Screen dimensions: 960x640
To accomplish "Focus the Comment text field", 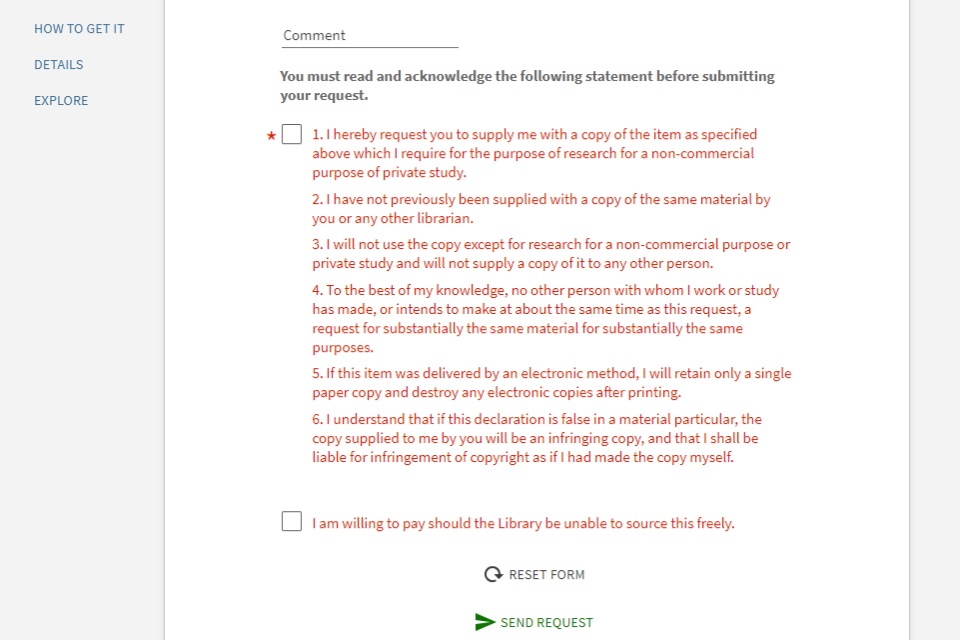I will [369, 35].
